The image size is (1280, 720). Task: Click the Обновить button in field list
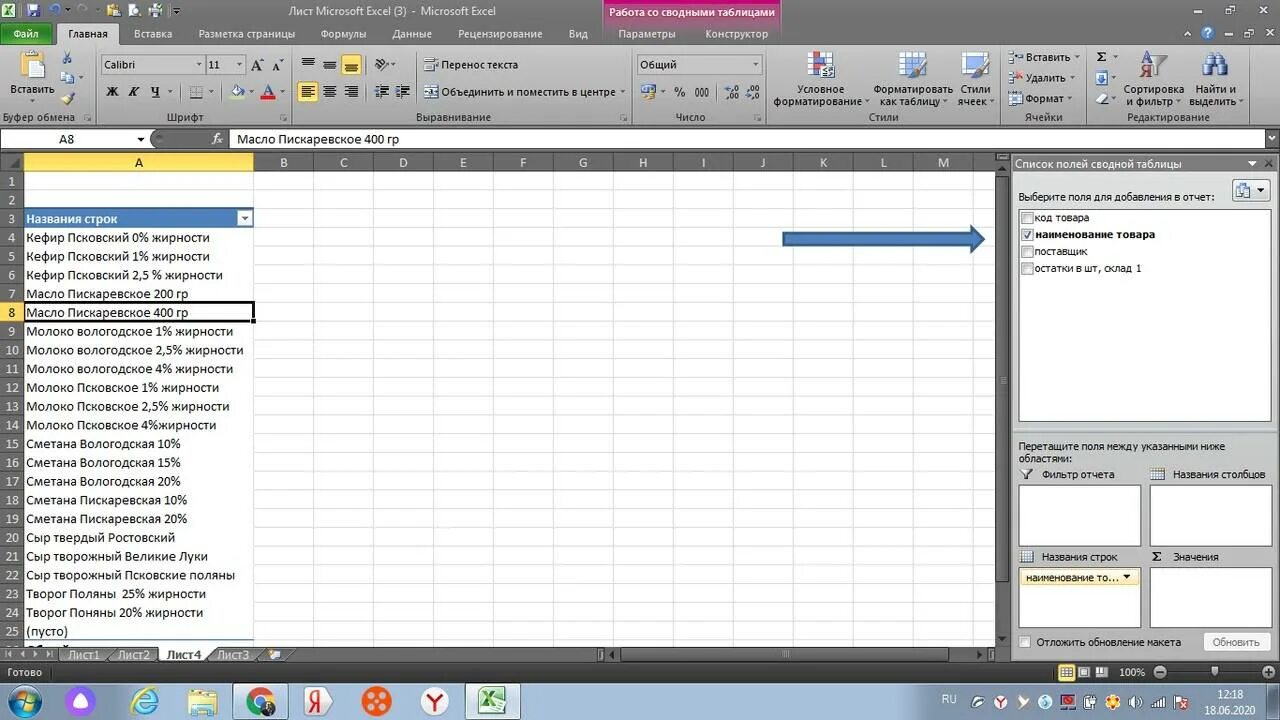point(1236,642)
